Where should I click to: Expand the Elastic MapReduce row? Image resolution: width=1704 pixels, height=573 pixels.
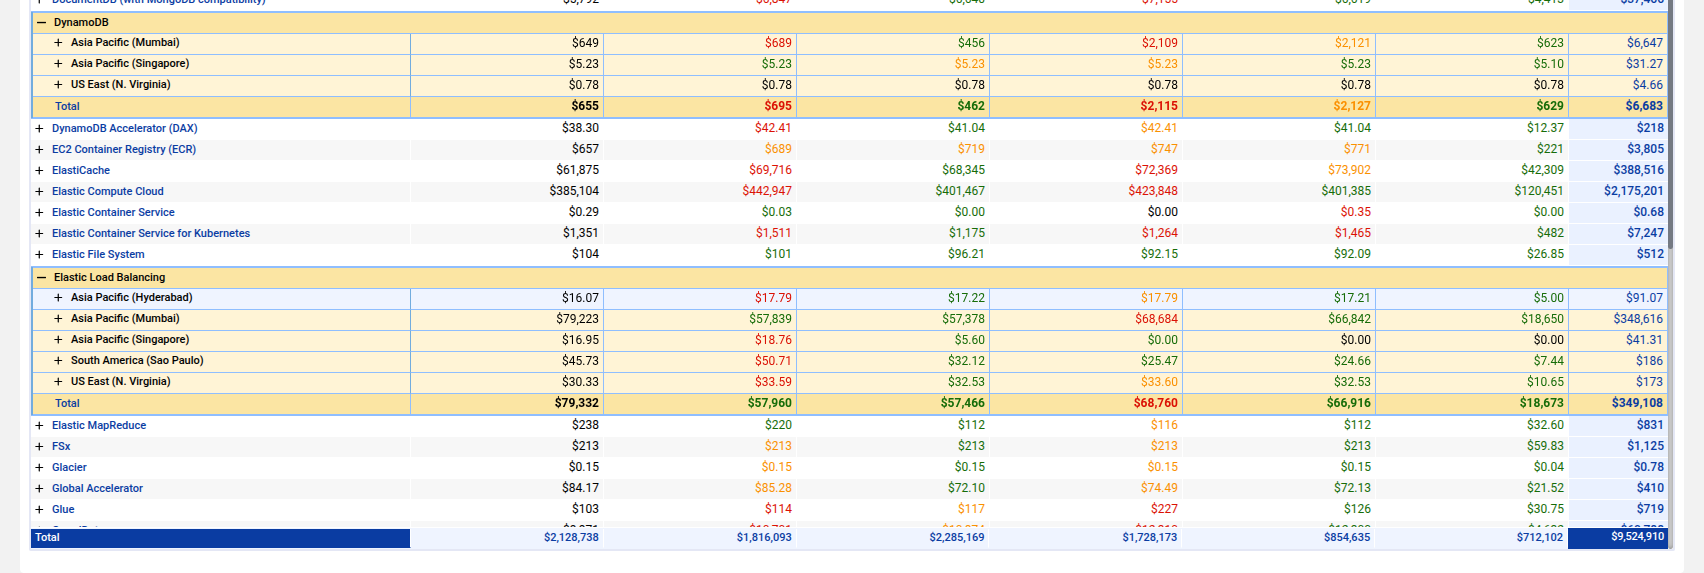tap(39, 425)
